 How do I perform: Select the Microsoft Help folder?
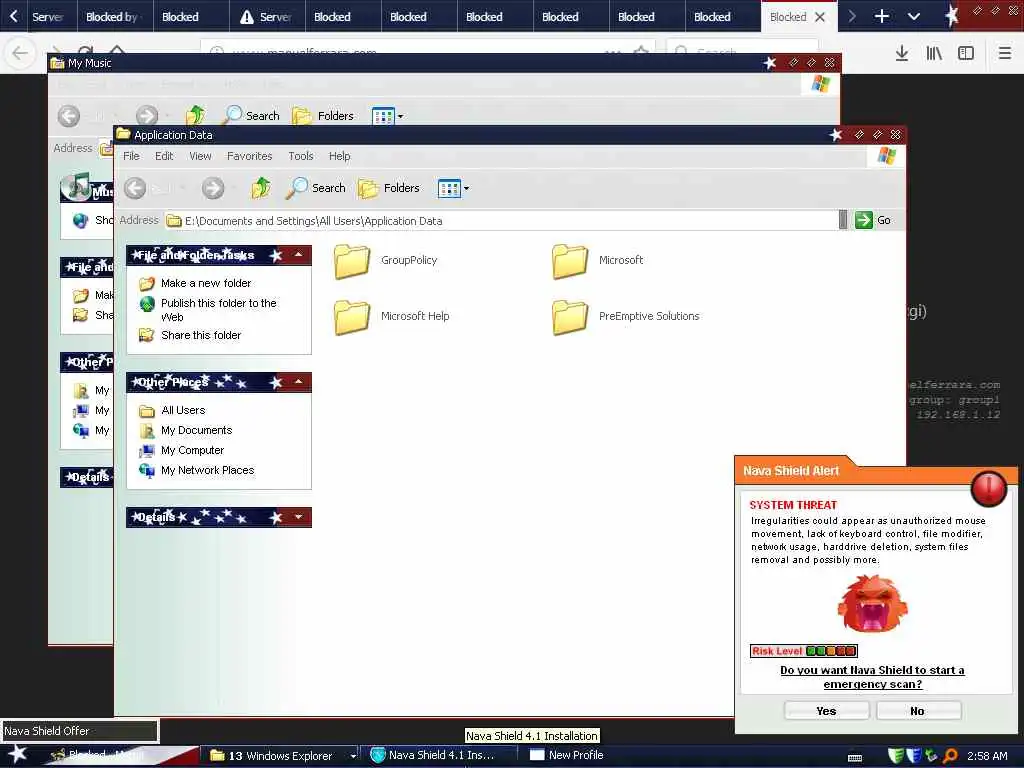(392, 317)
